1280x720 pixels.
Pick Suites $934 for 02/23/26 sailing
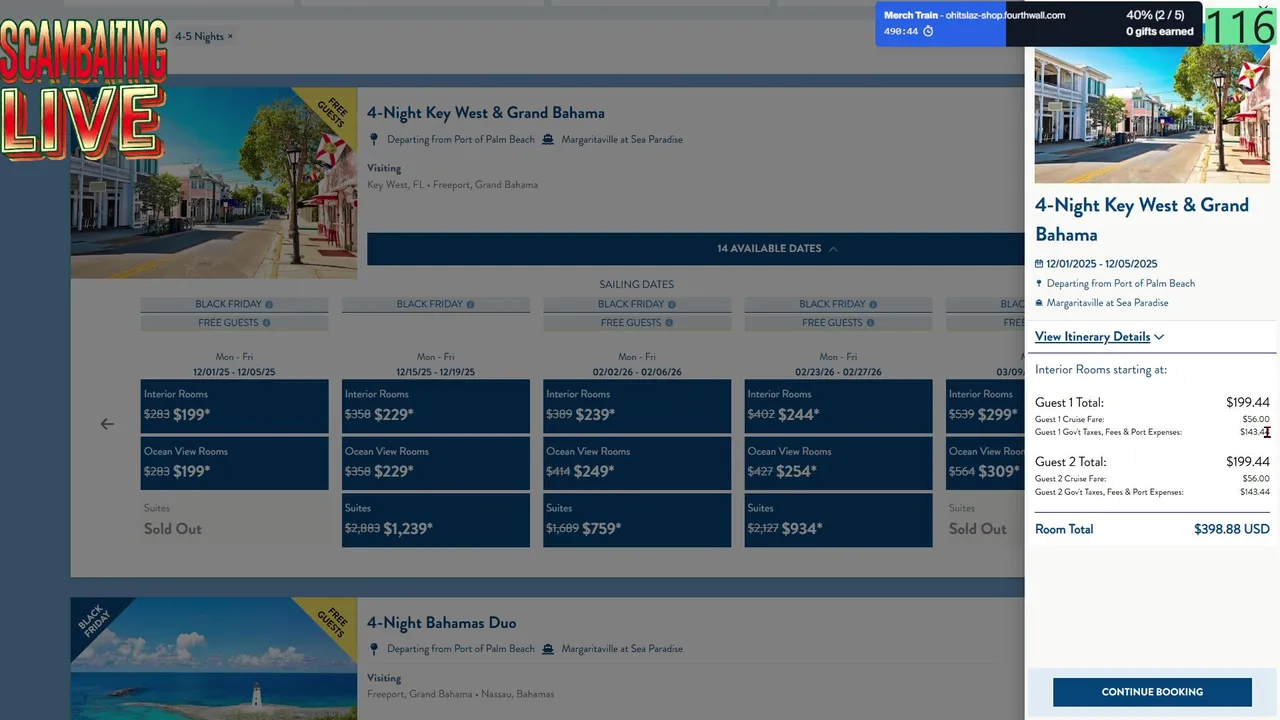point(838,520)
